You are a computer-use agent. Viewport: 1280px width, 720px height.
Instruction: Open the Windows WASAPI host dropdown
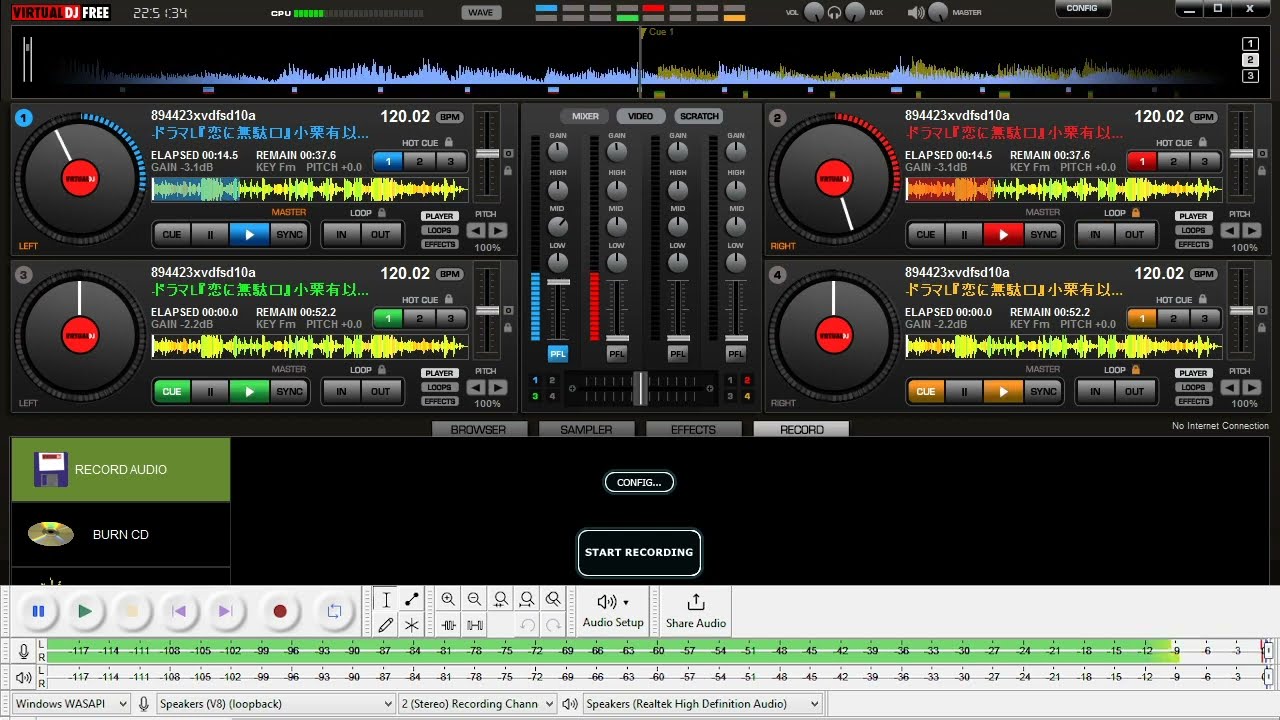click(x=71, y=704)
